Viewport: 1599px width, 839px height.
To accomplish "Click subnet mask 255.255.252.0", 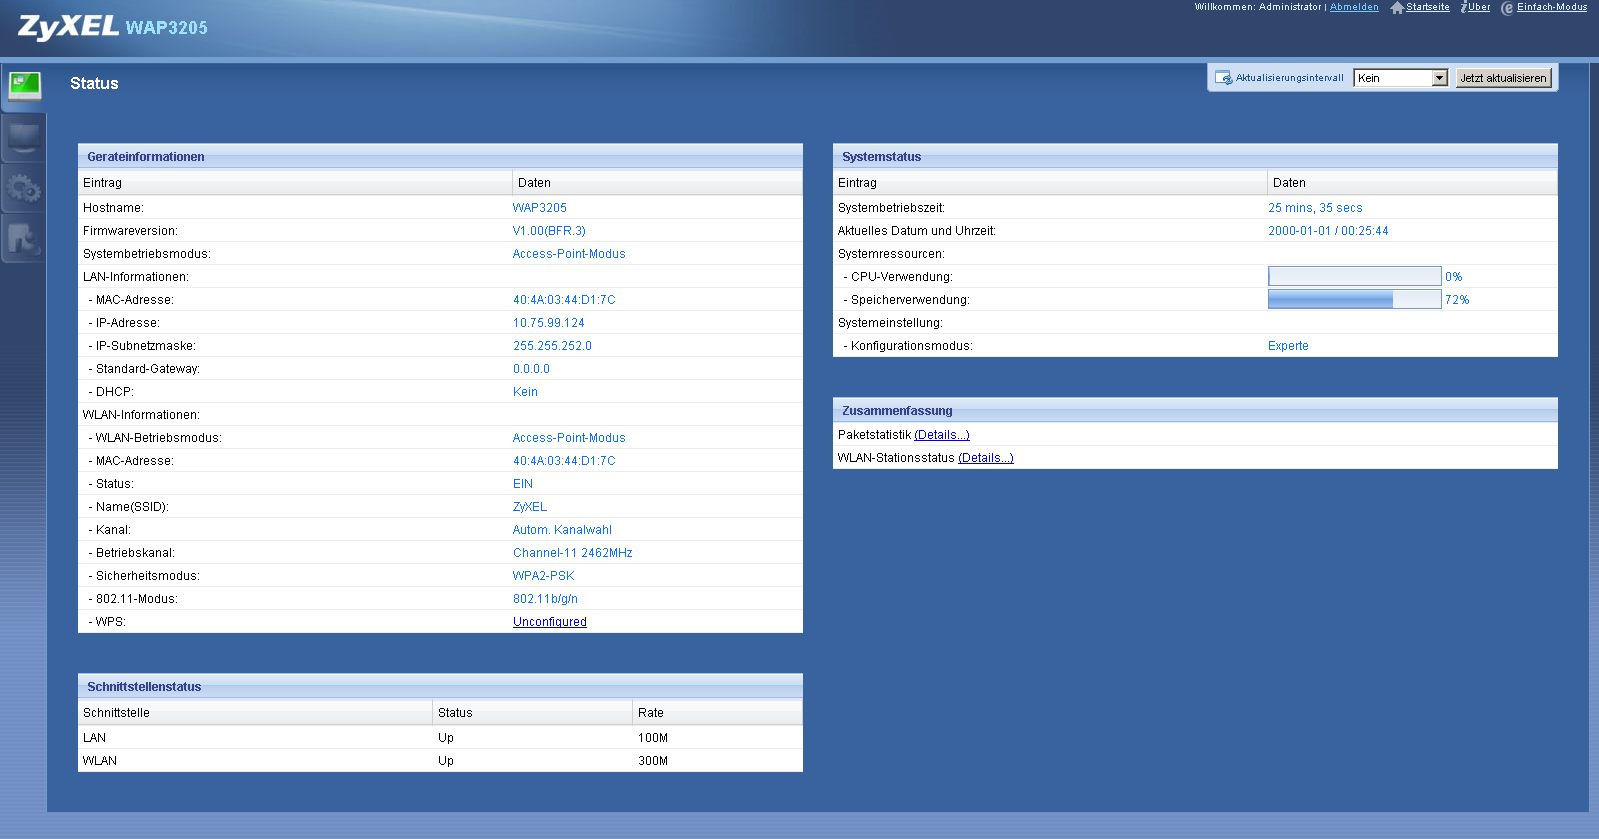I will (x=552, y=346).
